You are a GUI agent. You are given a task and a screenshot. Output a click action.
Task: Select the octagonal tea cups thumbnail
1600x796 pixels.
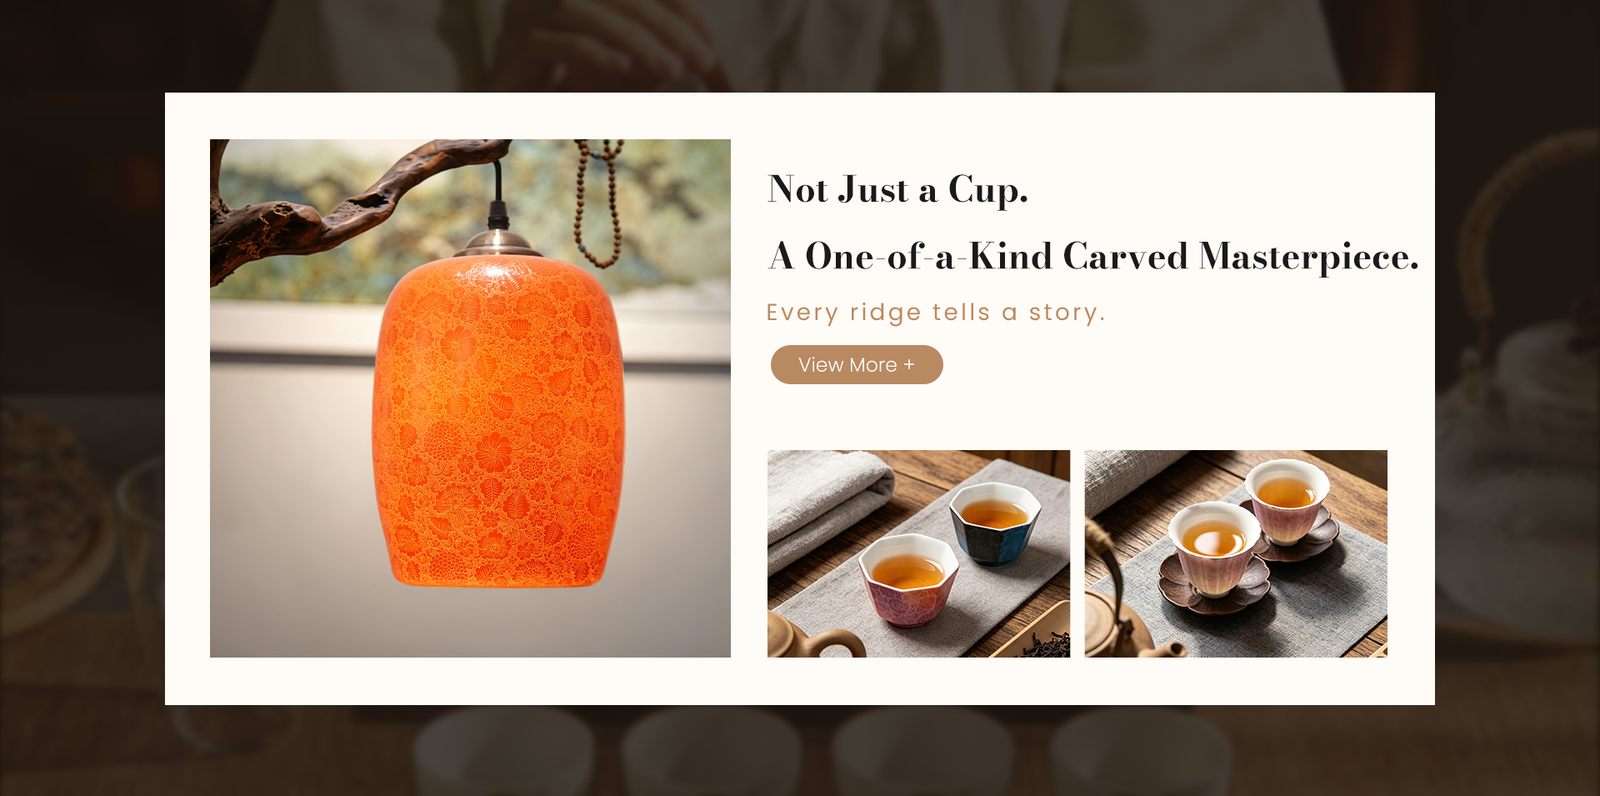918,553
